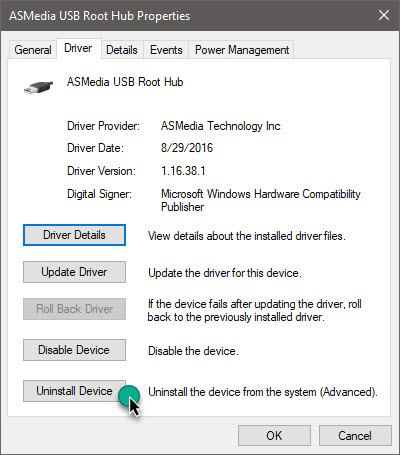Select the Driver tab
The width and height of the screenshot is (400, 455).
coord(78,48)
